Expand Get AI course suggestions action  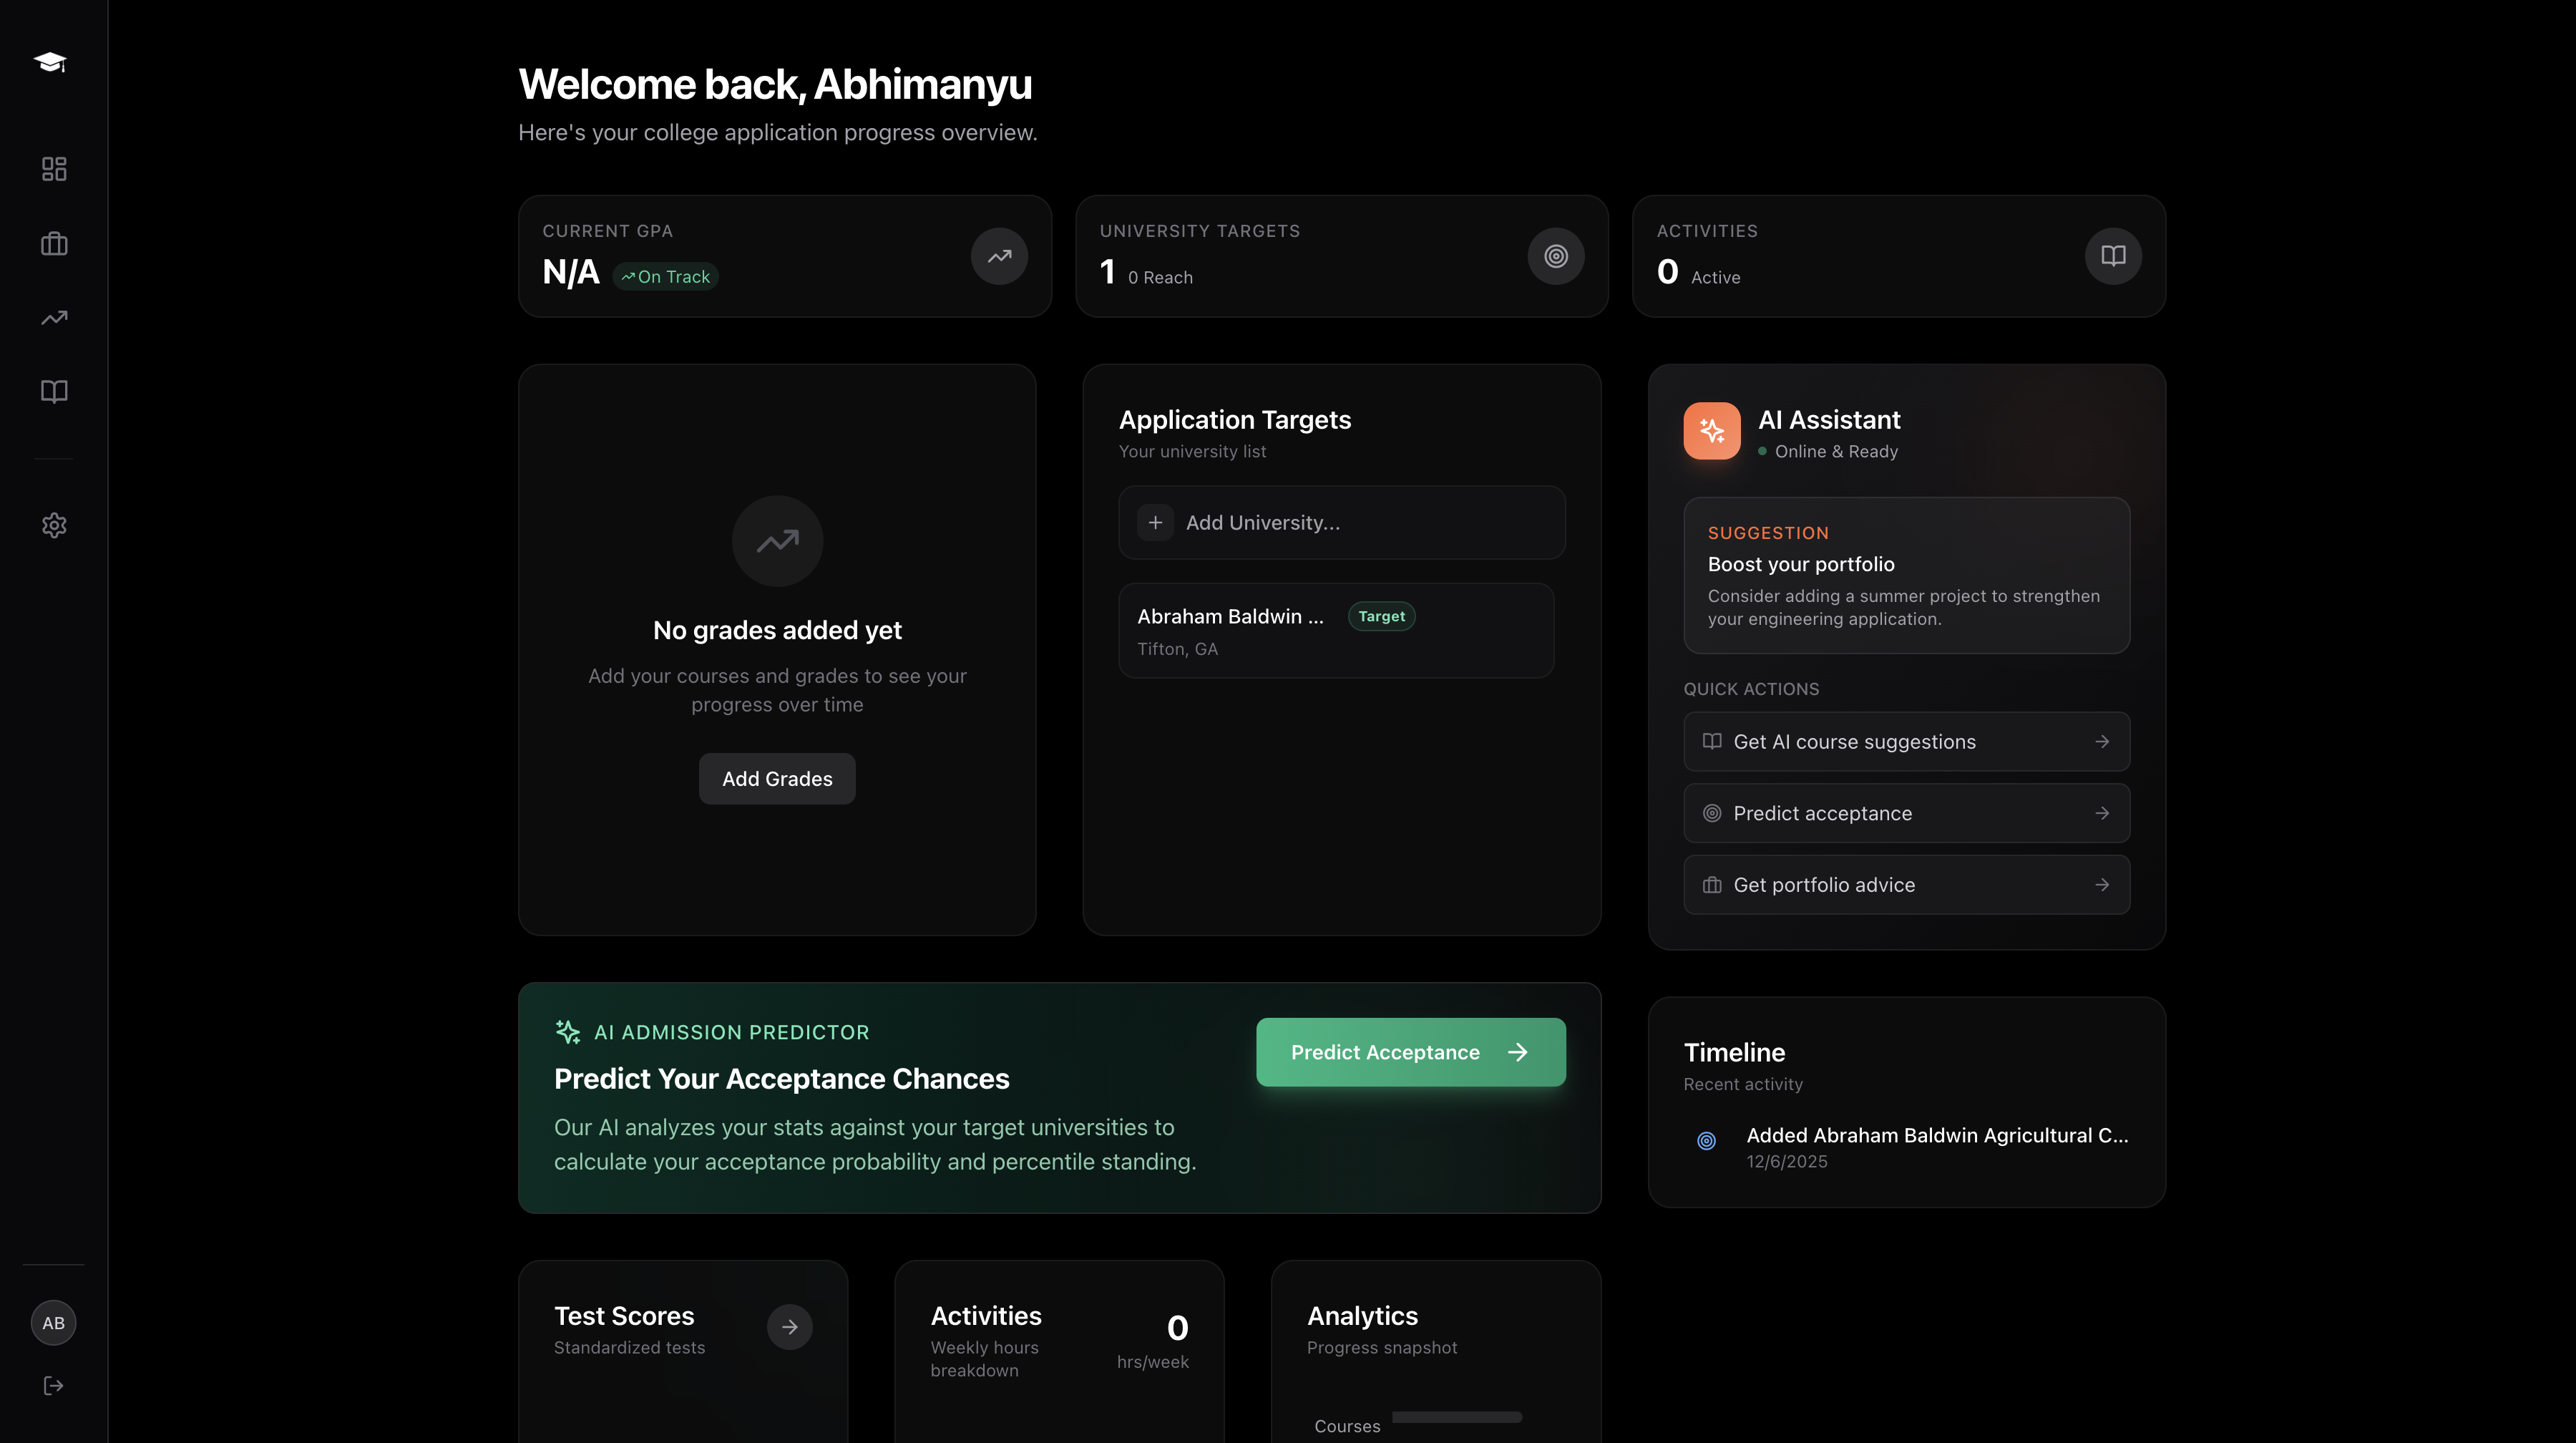[1906, 742]
